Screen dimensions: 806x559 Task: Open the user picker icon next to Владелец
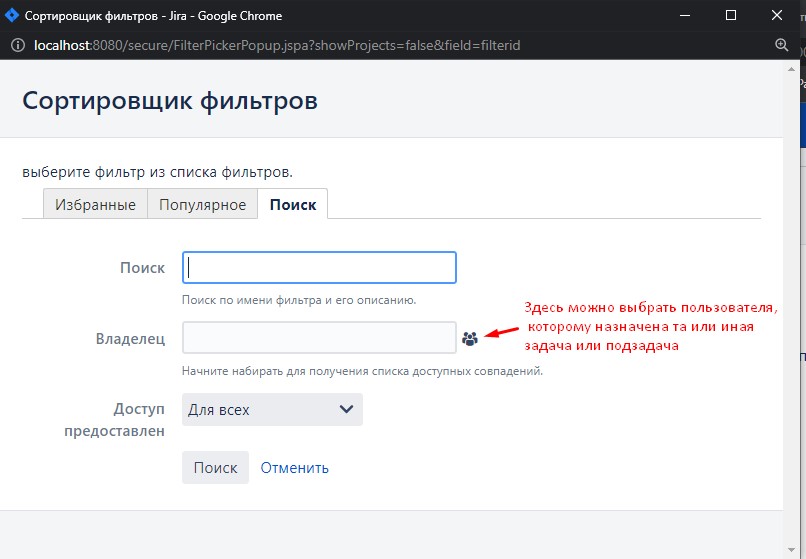click(470, 338)
